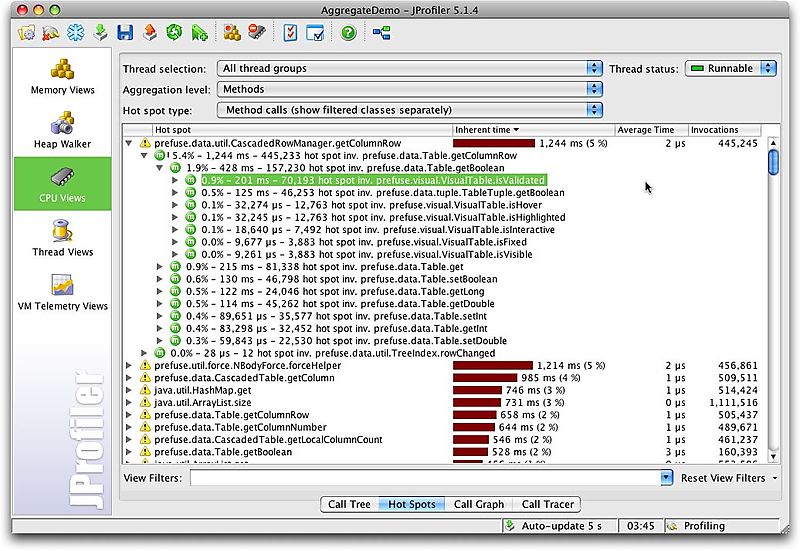
Task: Open Thread Views in sidebar
Action: coord(62,238)
